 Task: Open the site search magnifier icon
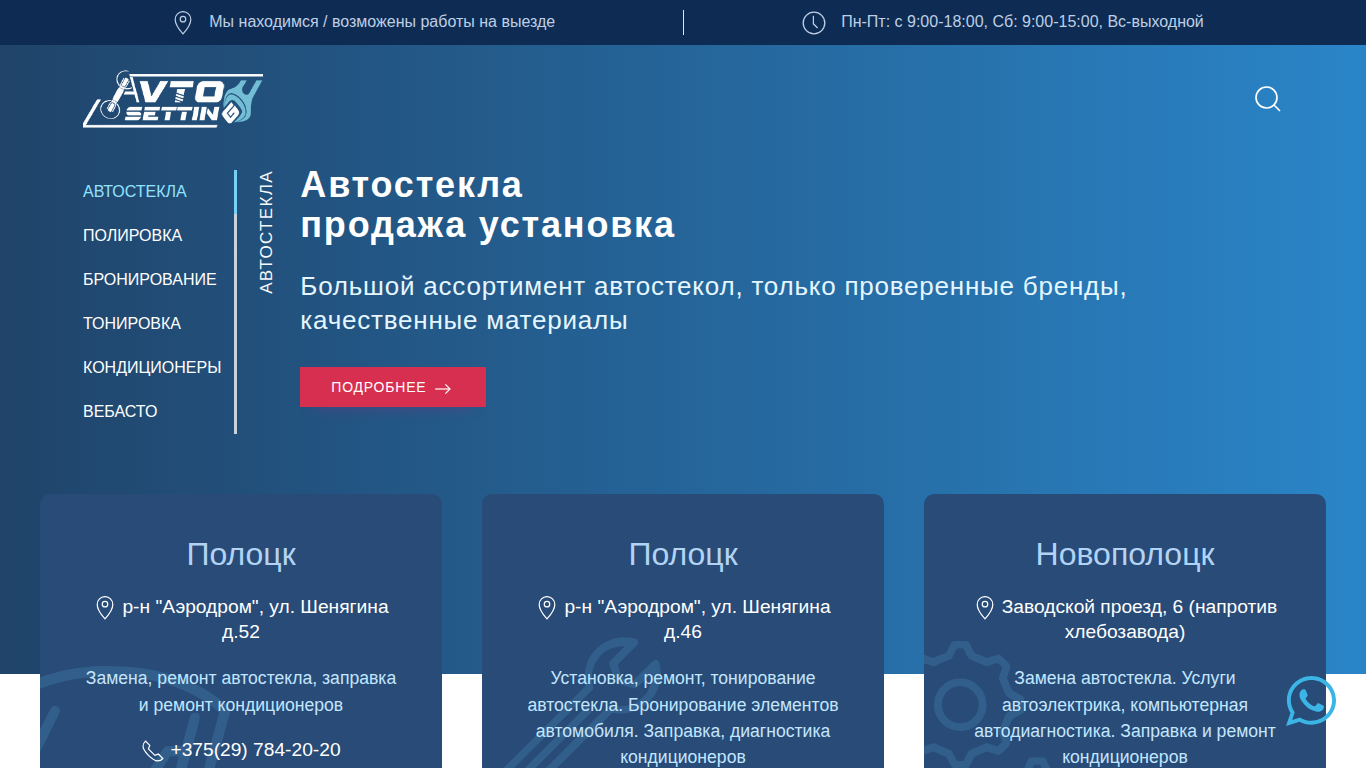(x=1268, y=99)
